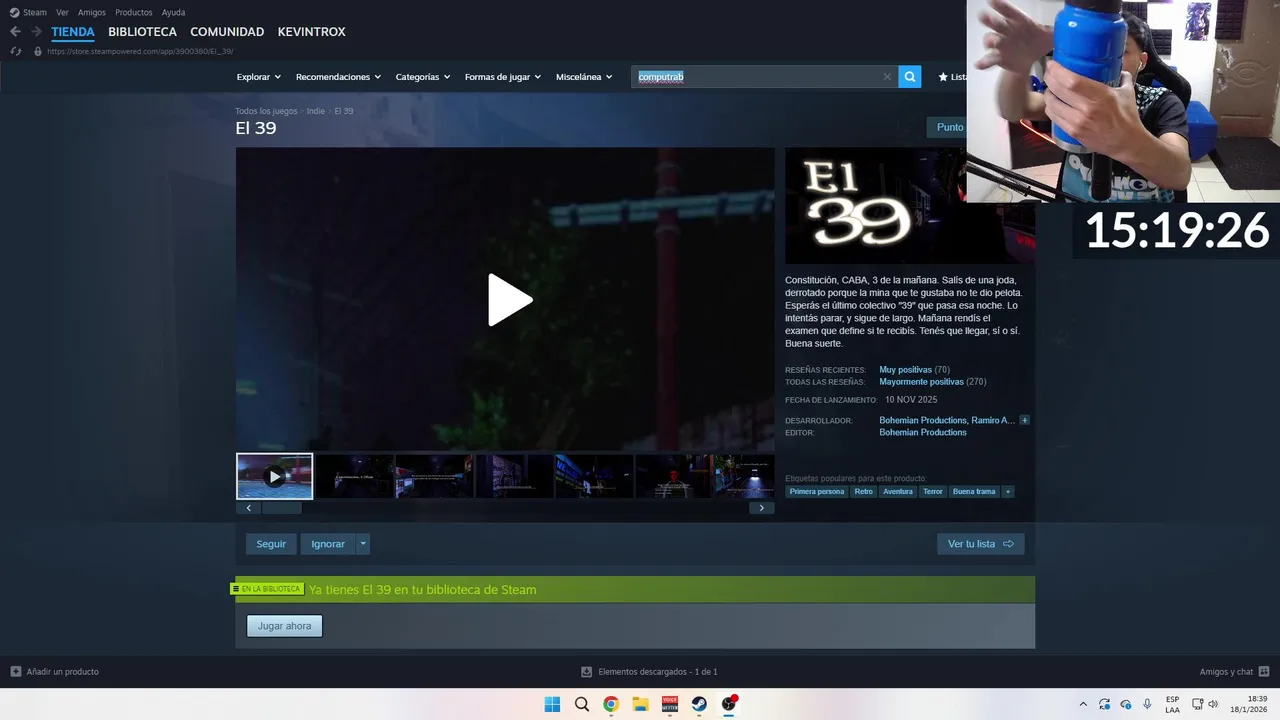Open the Todos los juegos breadcrumb
The height and width of the screenshot is (720, 1280).
pyautogui.click(x=266, y=111)
